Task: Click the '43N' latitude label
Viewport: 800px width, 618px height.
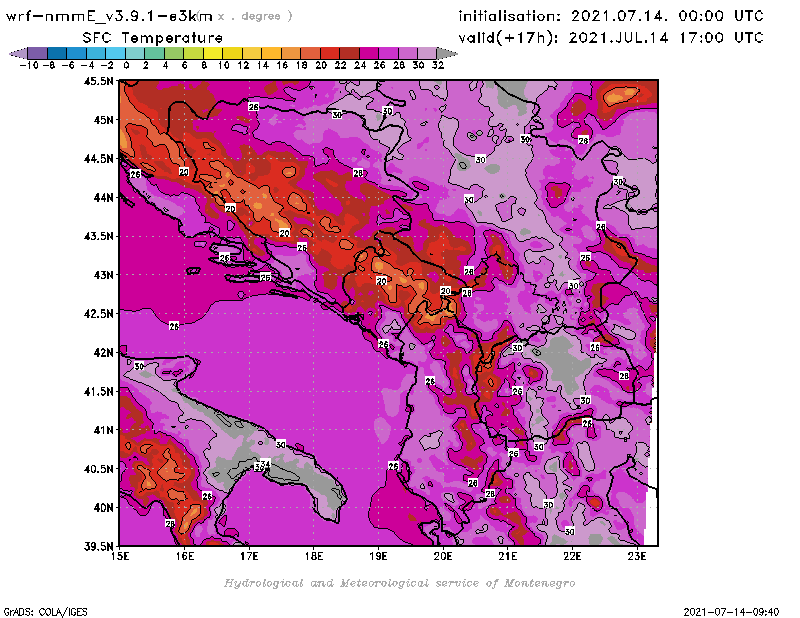Action: [103, 275]
